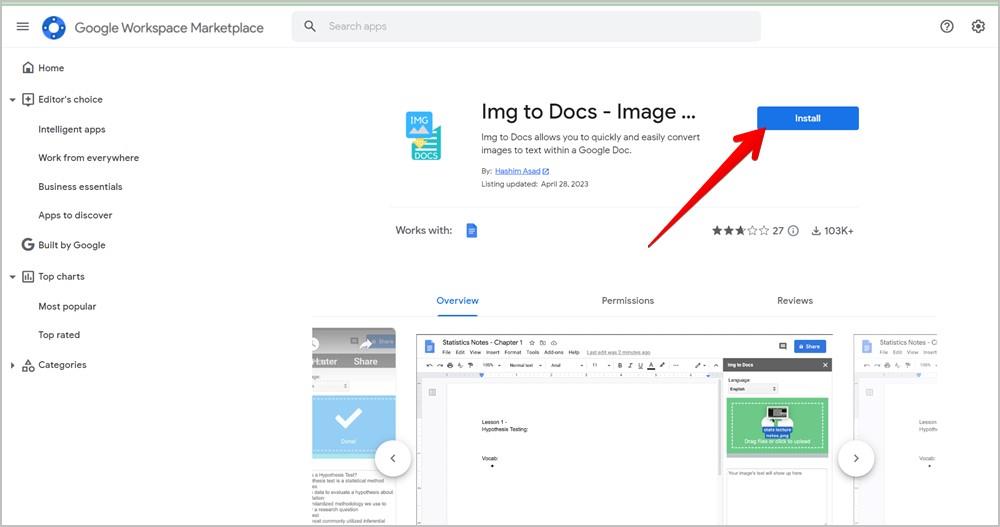
Task: Click the star rating display
Action: point(740,231)
